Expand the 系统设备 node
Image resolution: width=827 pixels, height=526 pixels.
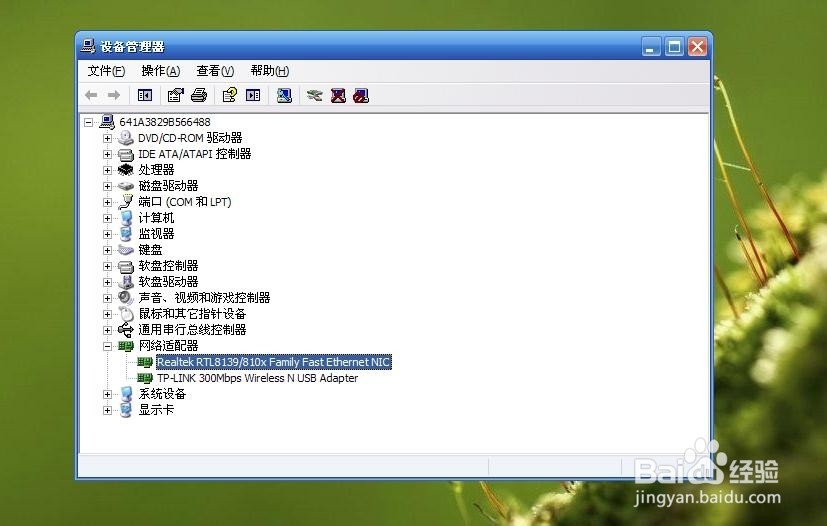point(107,395)
